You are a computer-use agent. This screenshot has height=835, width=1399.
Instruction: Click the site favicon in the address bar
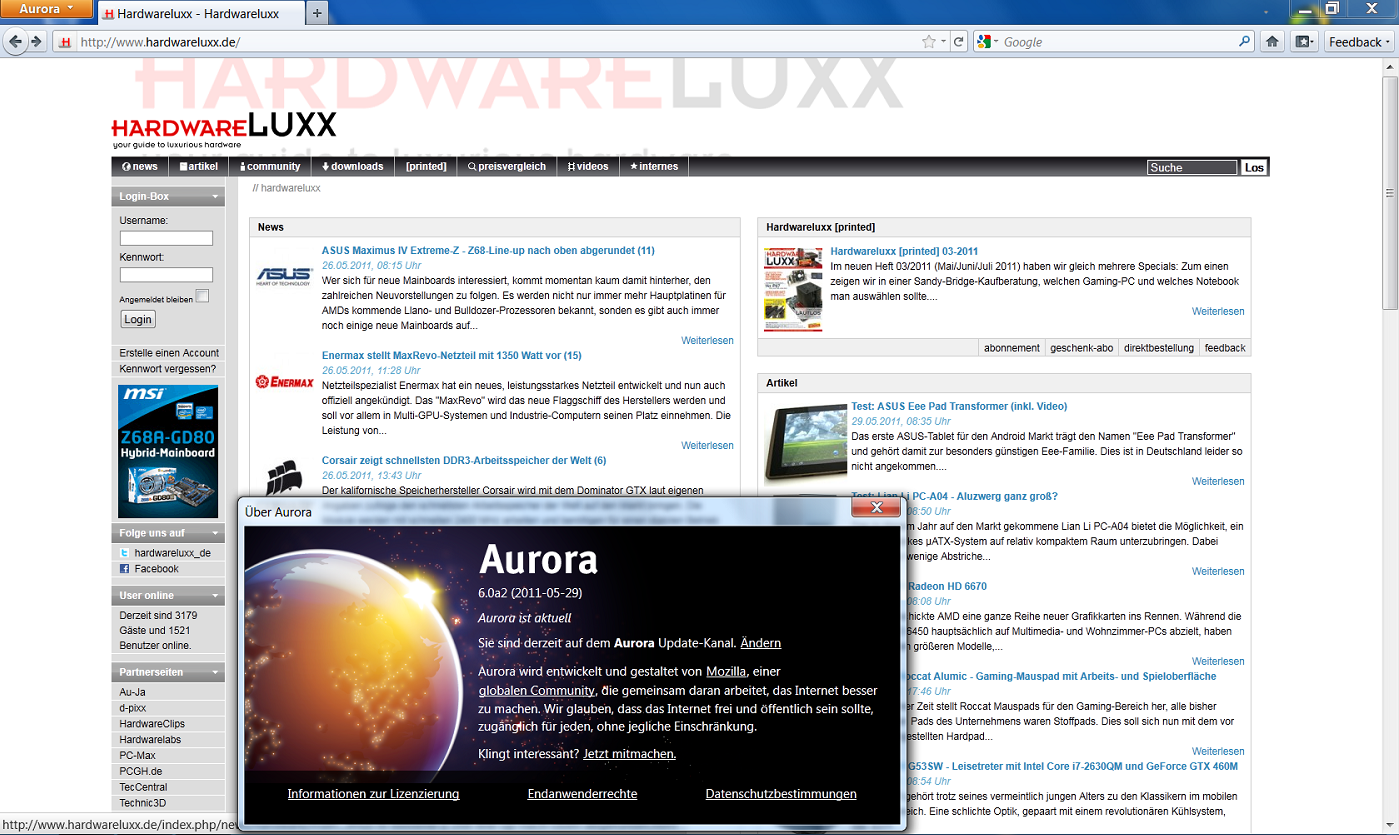(65, 42)
